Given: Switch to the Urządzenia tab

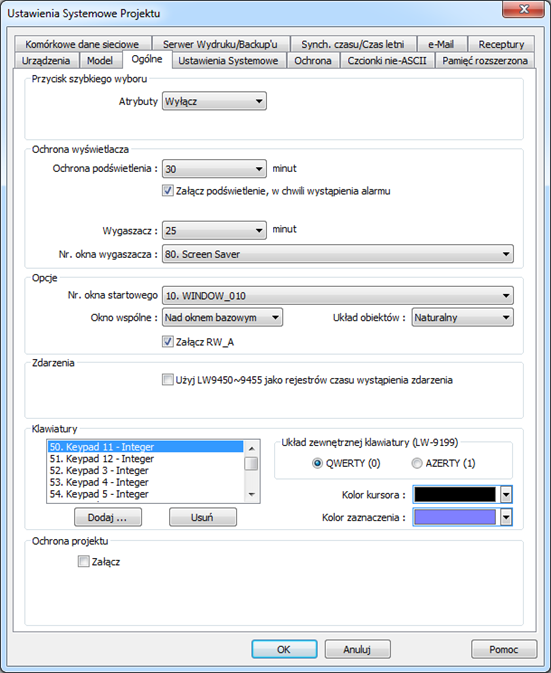Looking at the screenshot, I should point(46,61).
